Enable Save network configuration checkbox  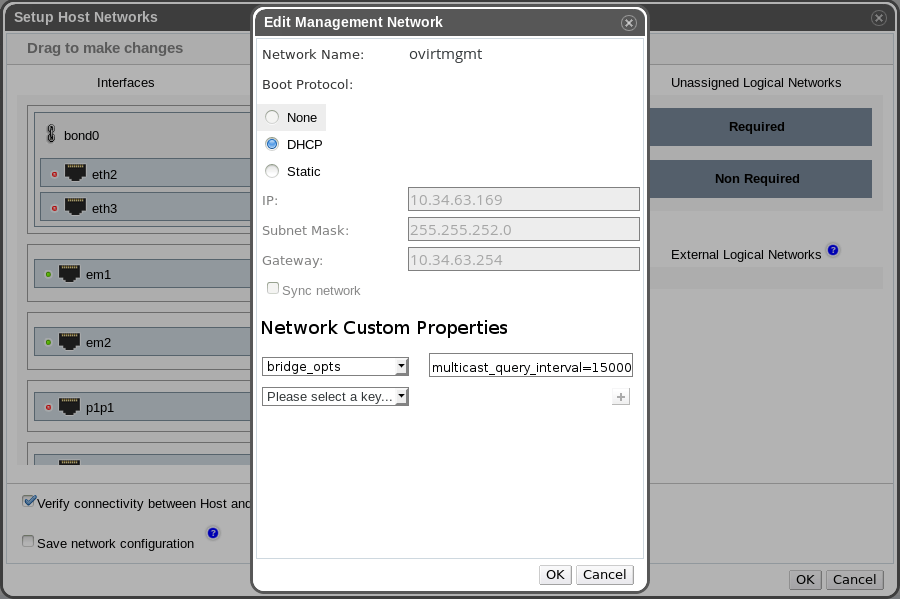pos(28,542)
